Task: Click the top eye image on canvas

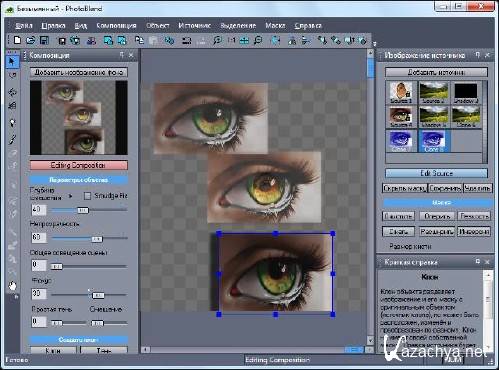Action: pos(211,118)
